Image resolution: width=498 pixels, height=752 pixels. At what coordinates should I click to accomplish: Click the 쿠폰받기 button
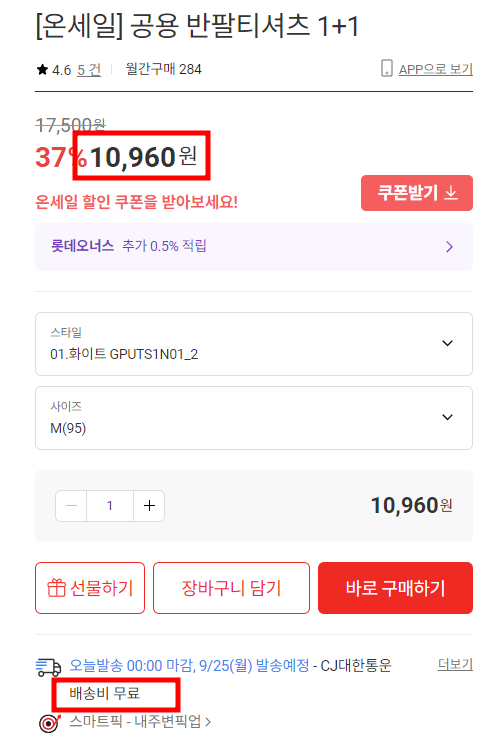(417, 193)
